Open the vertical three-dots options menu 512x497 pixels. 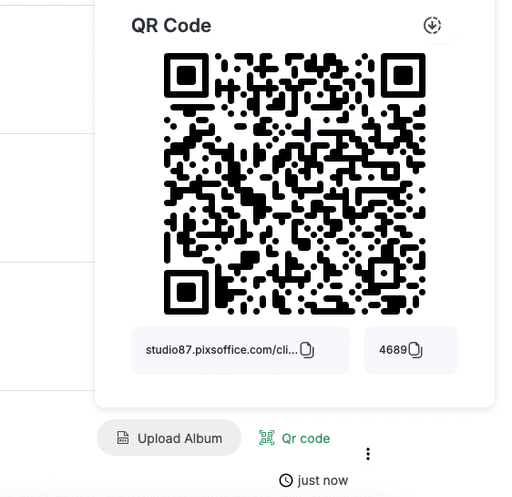(x=368, y=454)
